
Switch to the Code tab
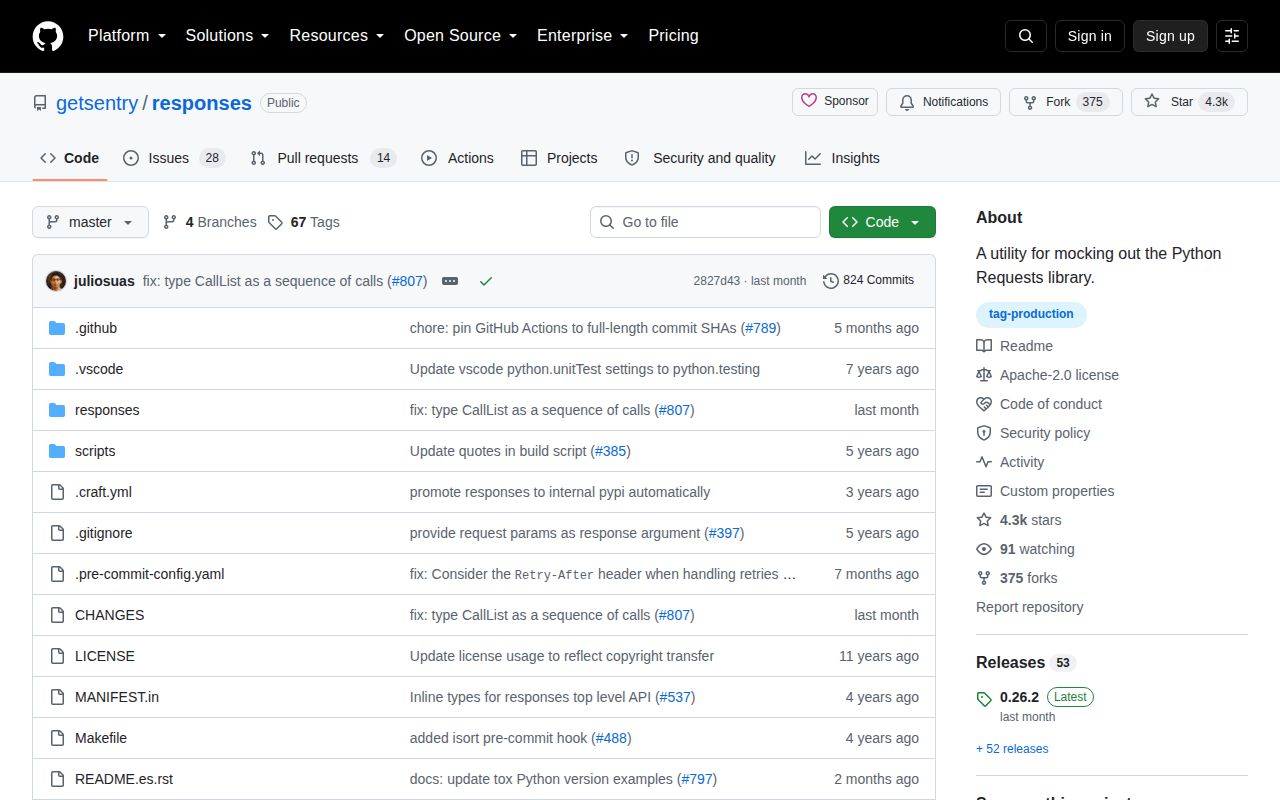(x=70, y=158)
